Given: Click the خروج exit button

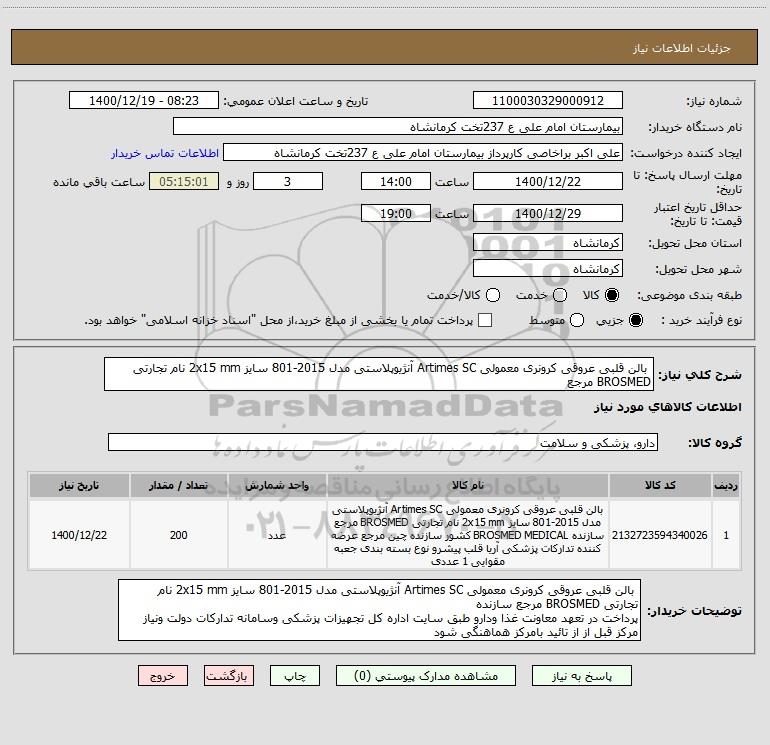Looking at the screenshot, I should tap(163, 676).
